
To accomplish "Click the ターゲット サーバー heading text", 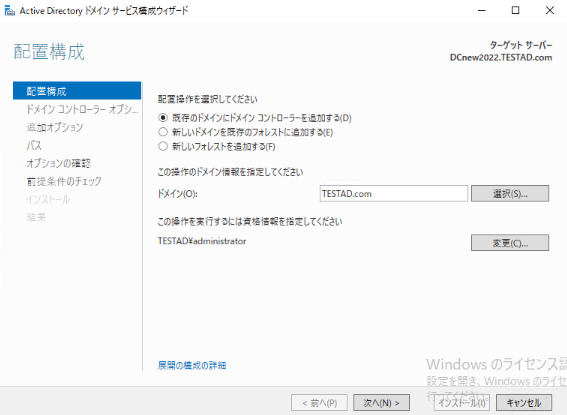I will [x=521, y=45].
